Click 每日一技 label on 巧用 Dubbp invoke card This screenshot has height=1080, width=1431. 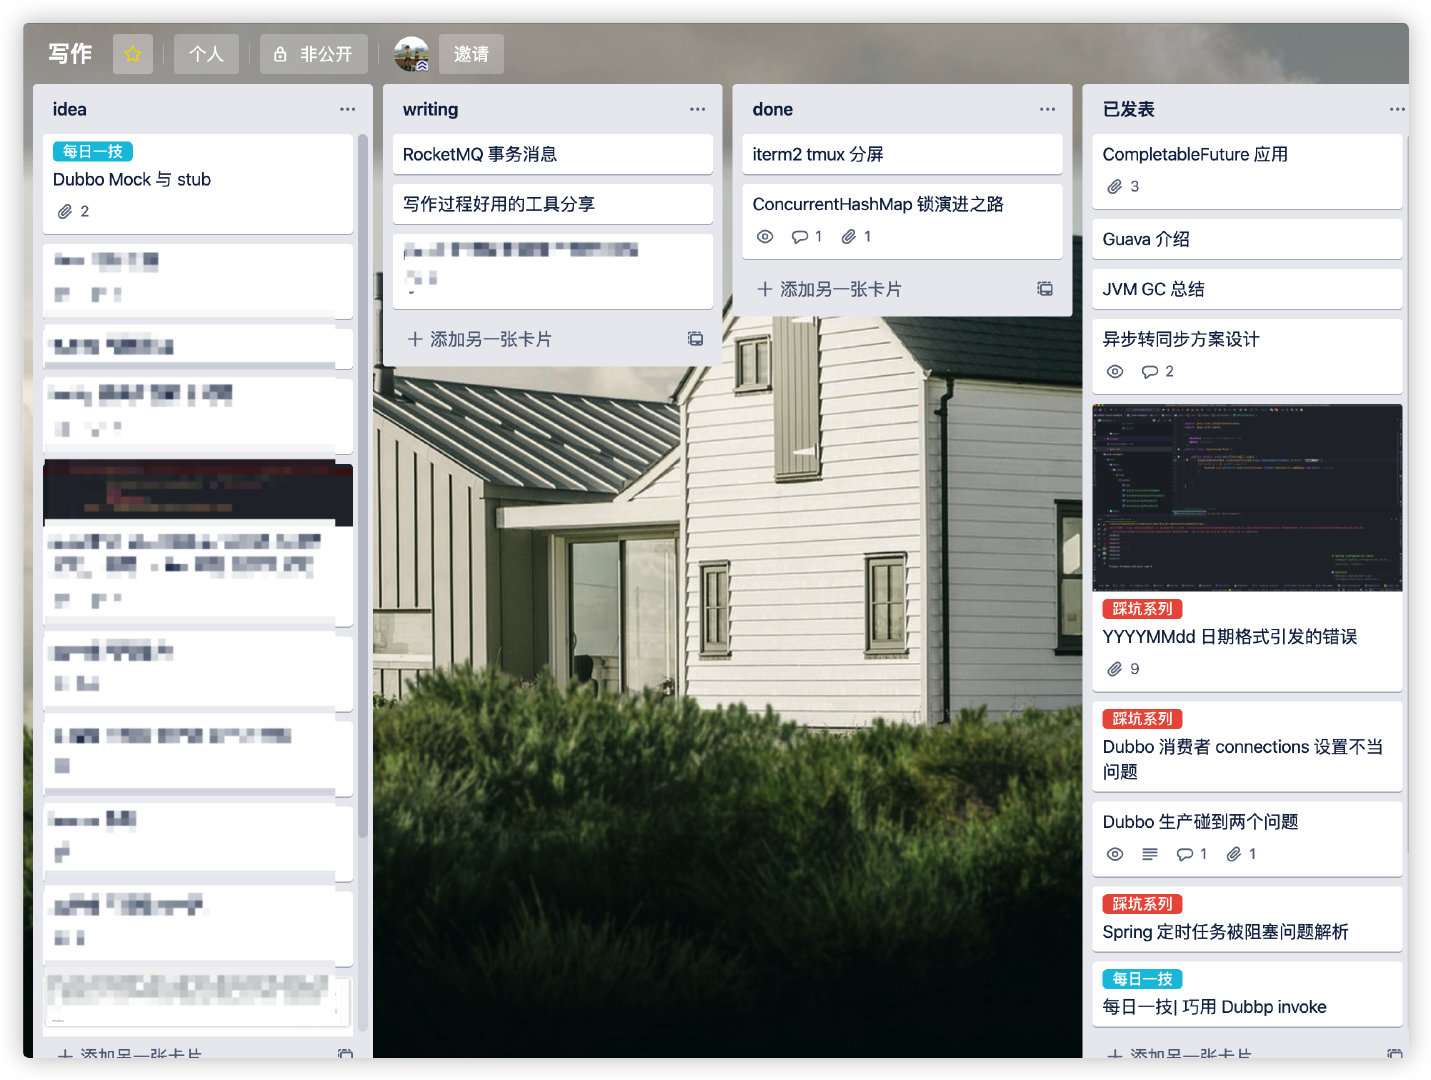coord(1143,979)
